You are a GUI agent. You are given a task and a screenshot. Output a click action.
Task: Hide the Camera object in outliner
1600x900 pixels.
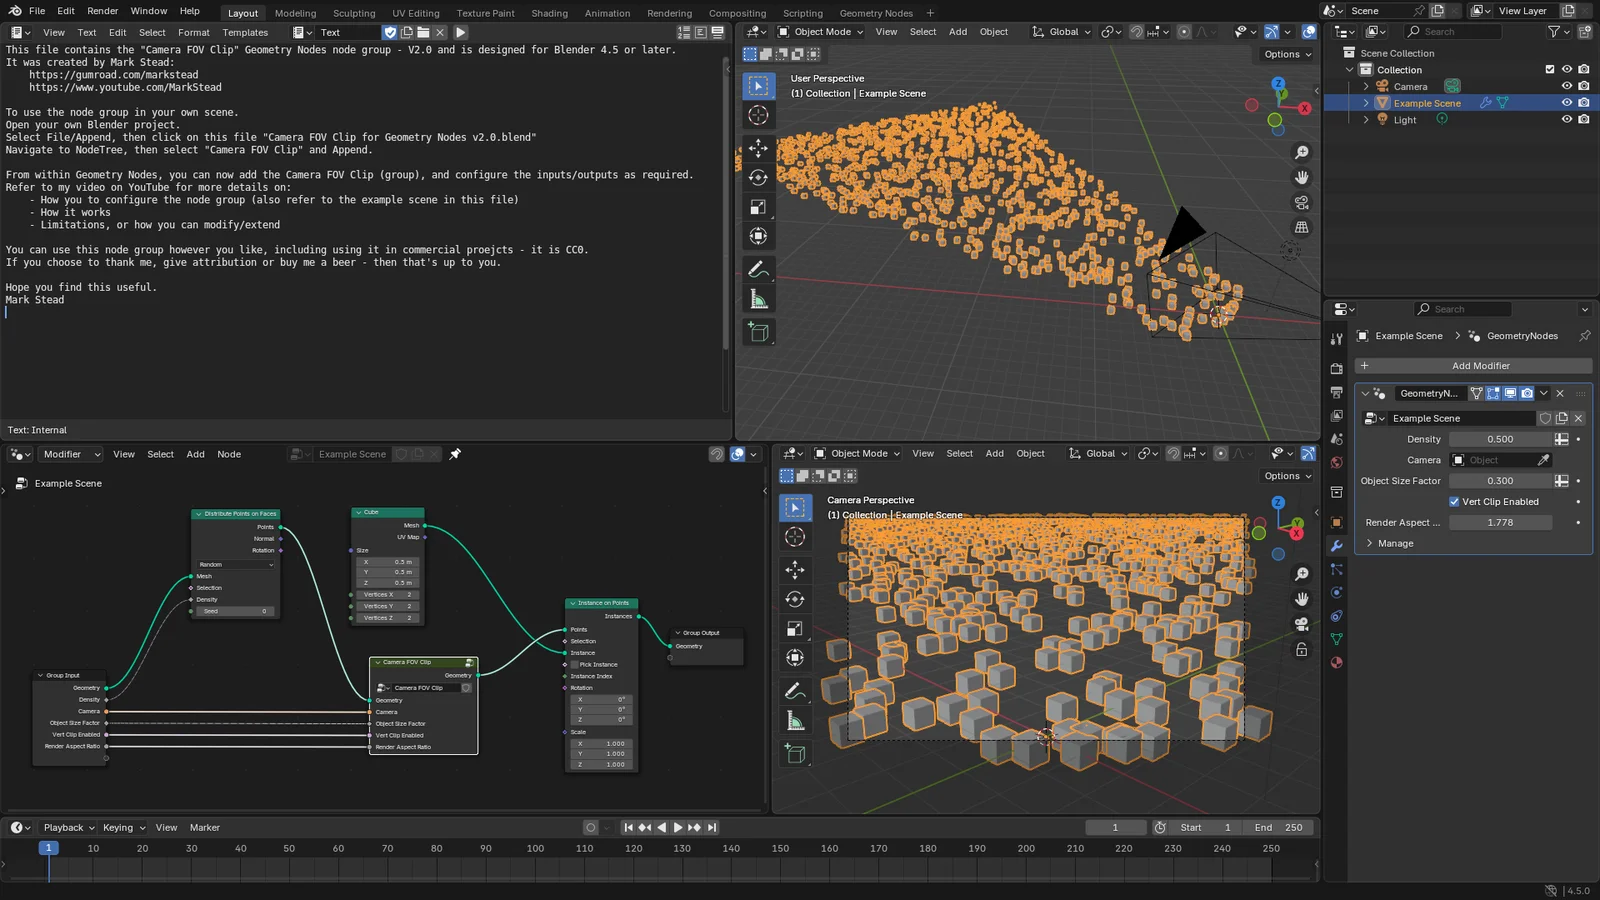pyautogui.click(x=1567, y=86)
